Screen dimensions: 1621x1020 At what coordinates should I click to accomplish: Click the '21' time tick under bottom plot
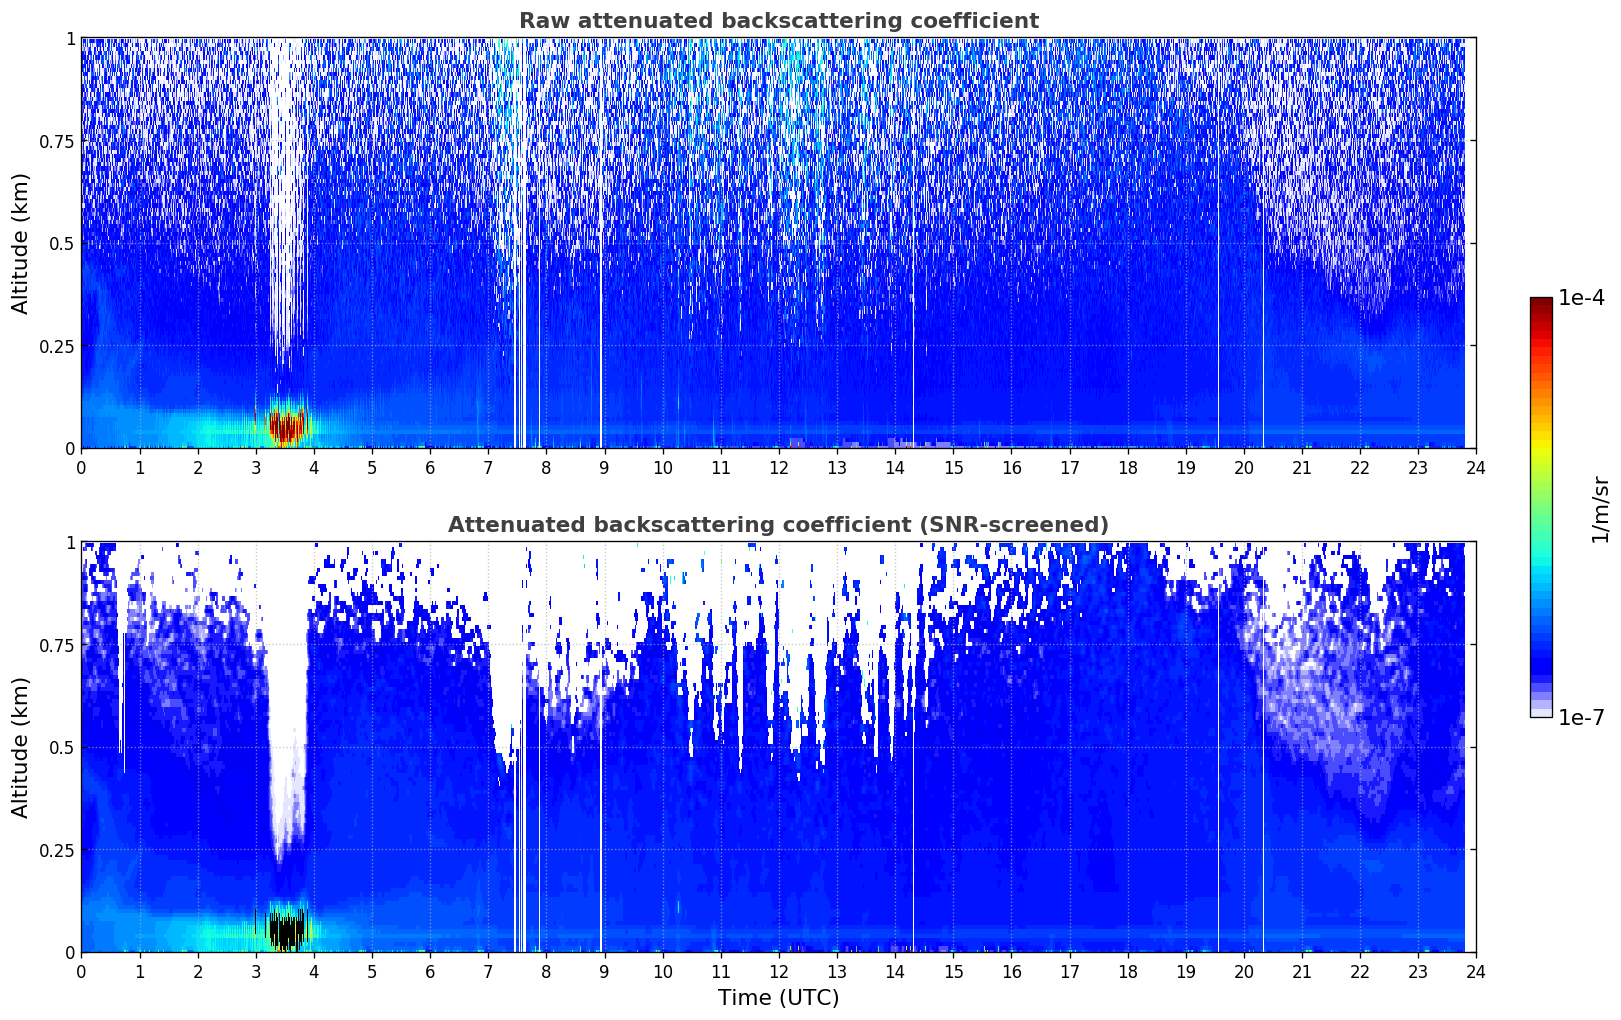(x=1302, y=971)
